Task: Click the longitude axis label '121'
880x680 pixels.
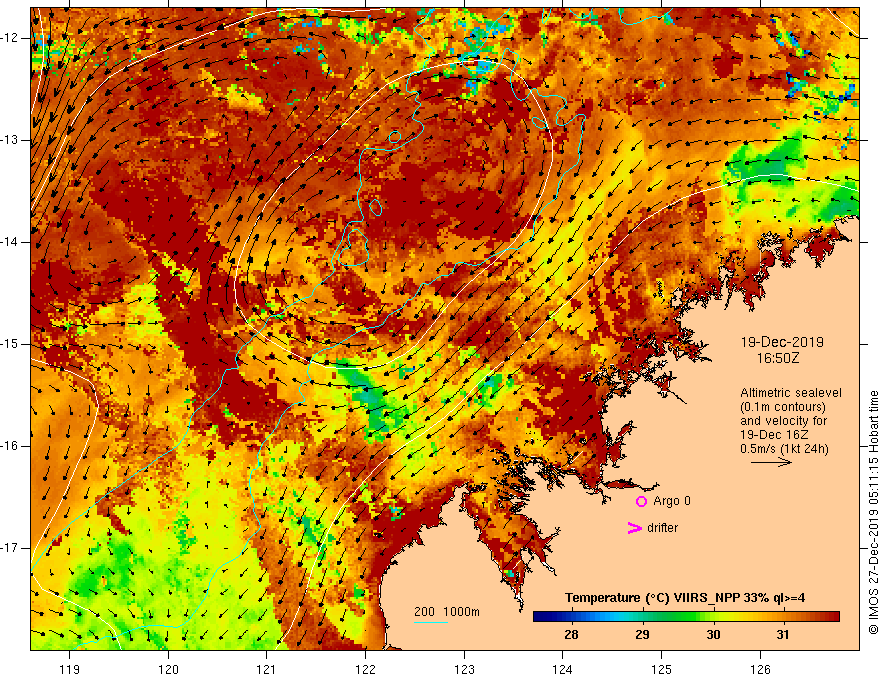Action: tap(266, 669)
